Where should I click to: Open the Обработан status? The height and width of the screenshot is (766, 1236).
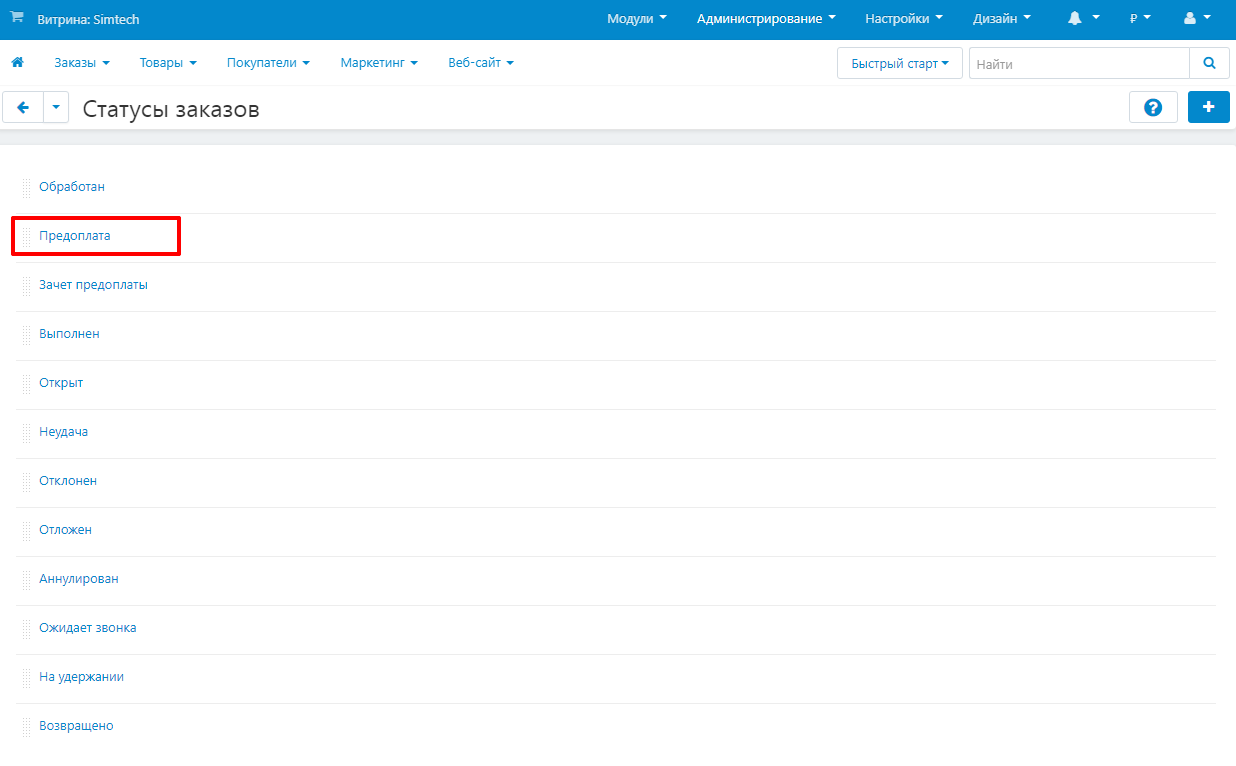(x=72, y=187)
